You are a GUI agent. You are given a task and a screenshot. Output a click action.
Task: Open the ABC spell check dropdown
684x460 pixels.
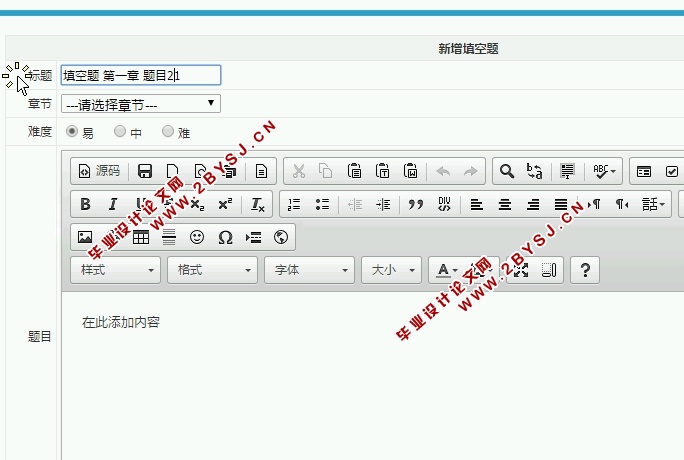click(x=604, y=171)
